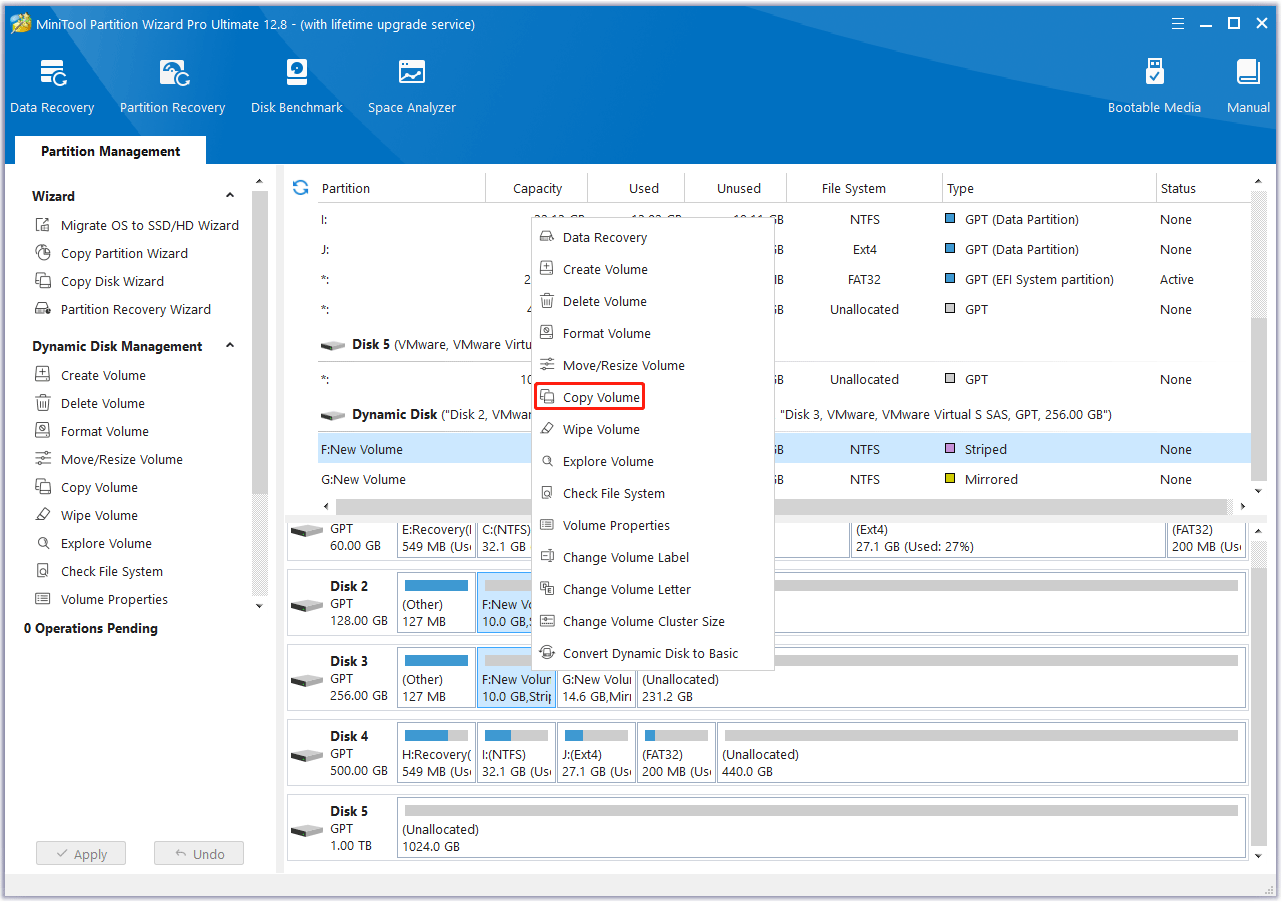The height and width of the screenshot is (902, 1282).
Task: Click Copy Volume in the context menu
Action: [653, 397]
